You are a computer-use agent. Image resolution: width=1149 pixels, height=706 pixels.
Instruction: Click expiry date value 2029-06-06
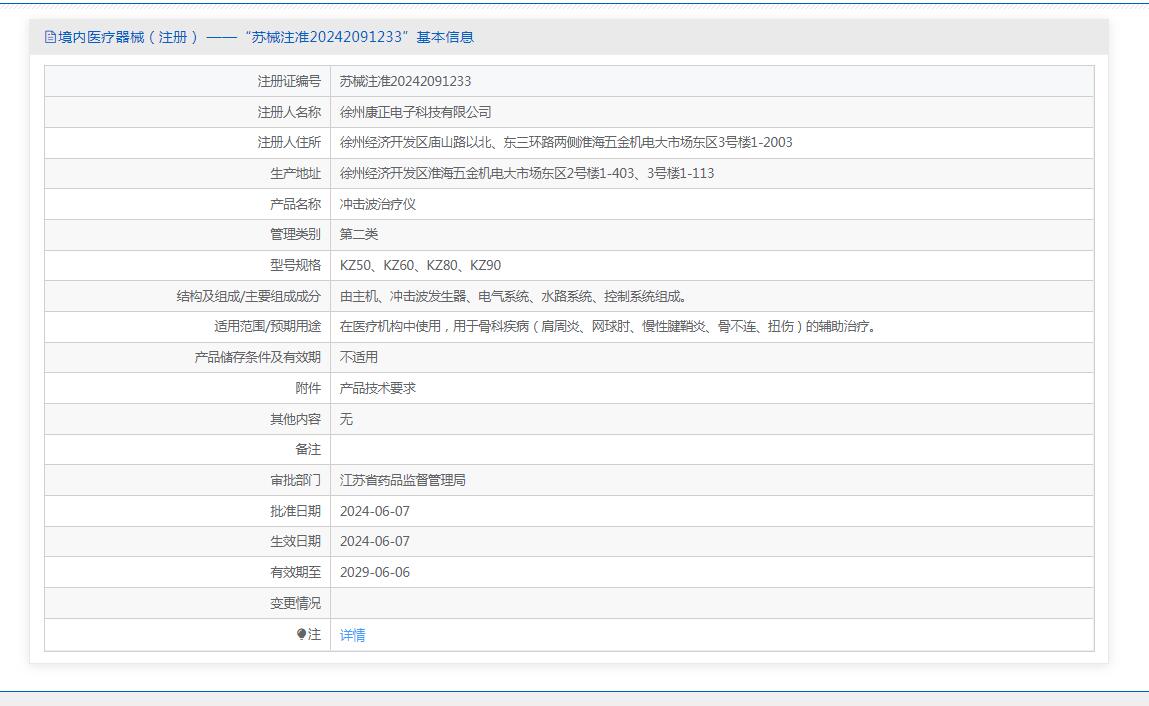pyautogui.click(x=374, y=572)
